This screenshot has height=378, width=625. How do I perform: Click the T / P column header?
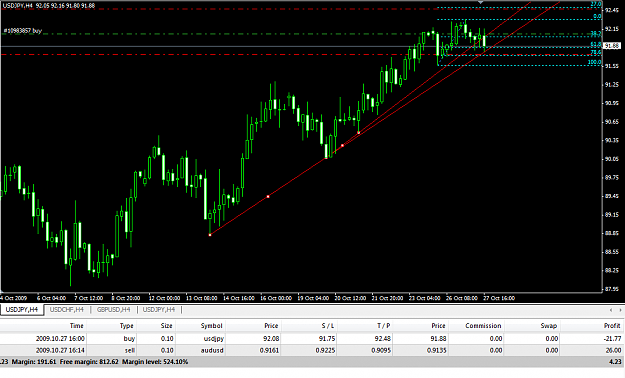click(x=383, y=326)
